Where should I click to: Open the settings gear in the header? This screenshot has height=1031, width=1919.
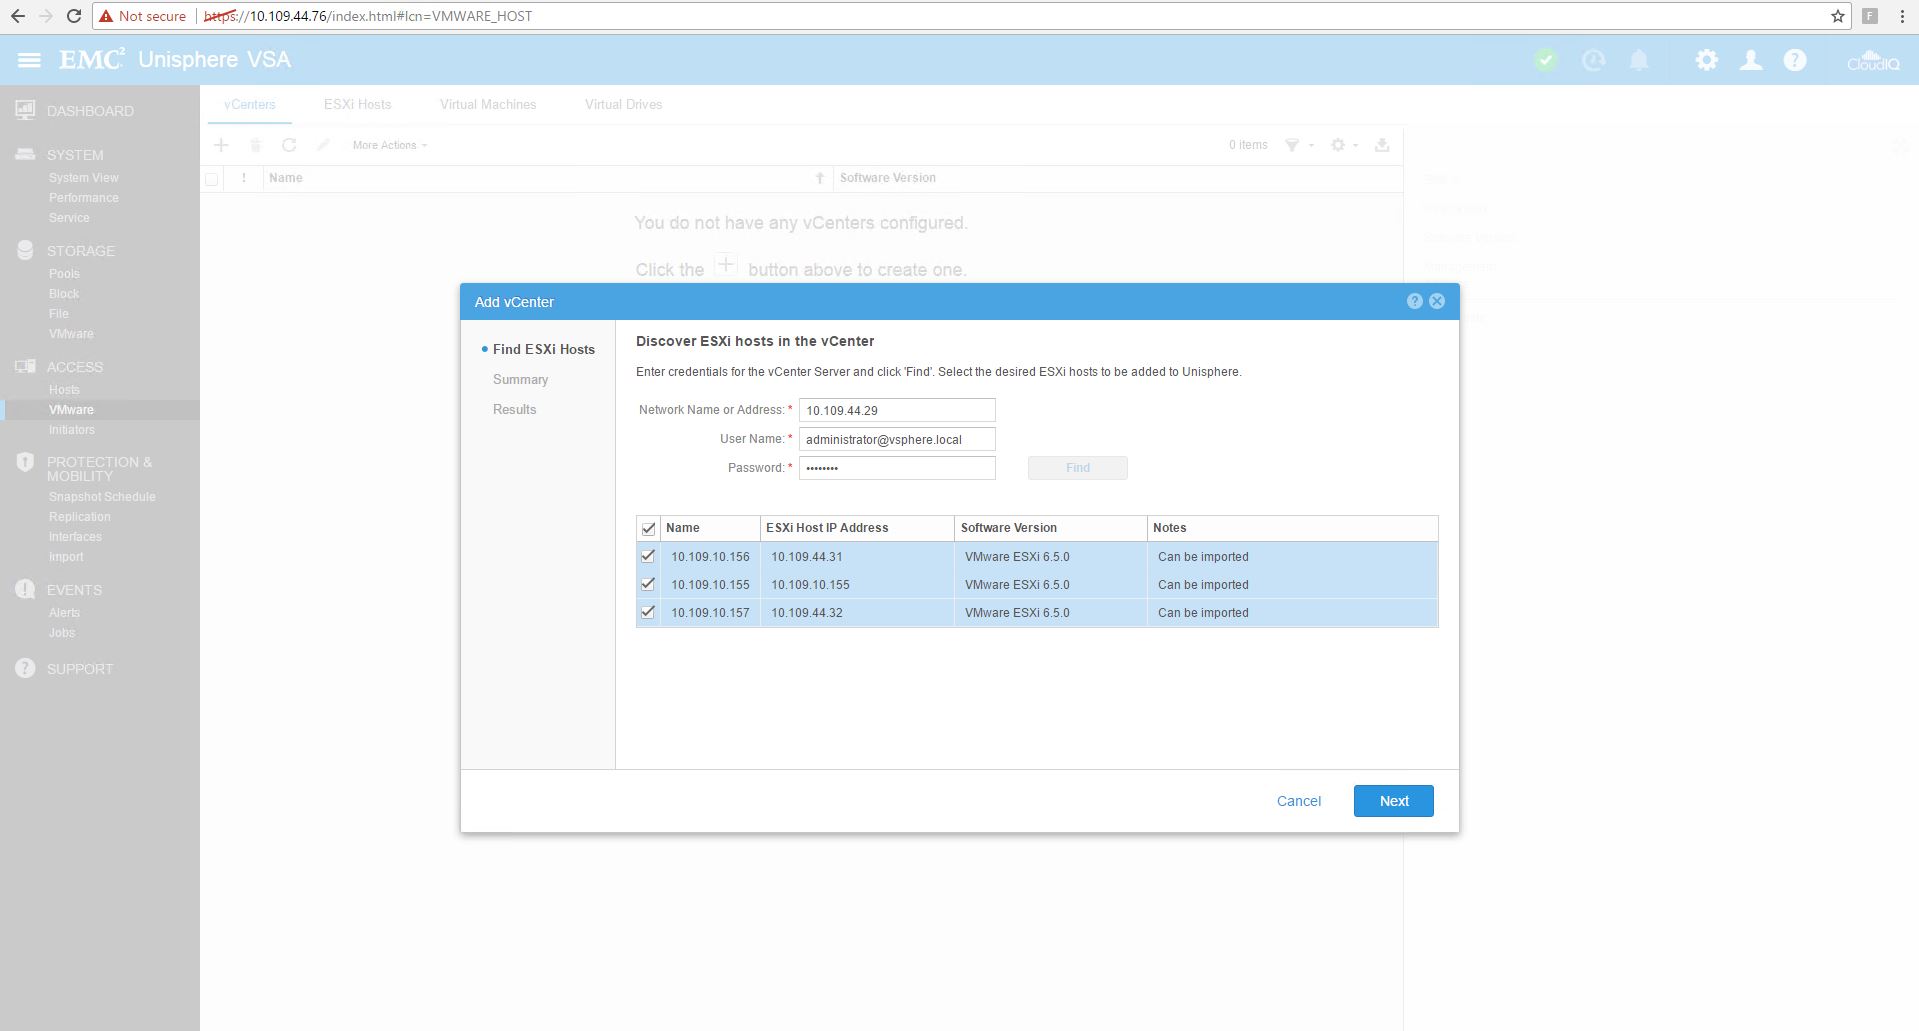point(1706,60)
